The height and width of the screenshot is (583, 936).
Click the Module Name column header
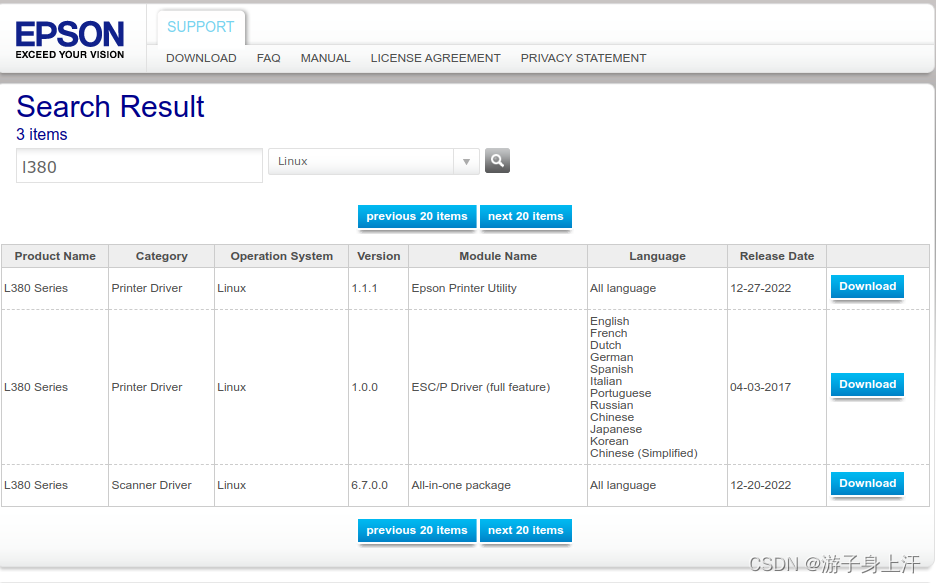498,256
